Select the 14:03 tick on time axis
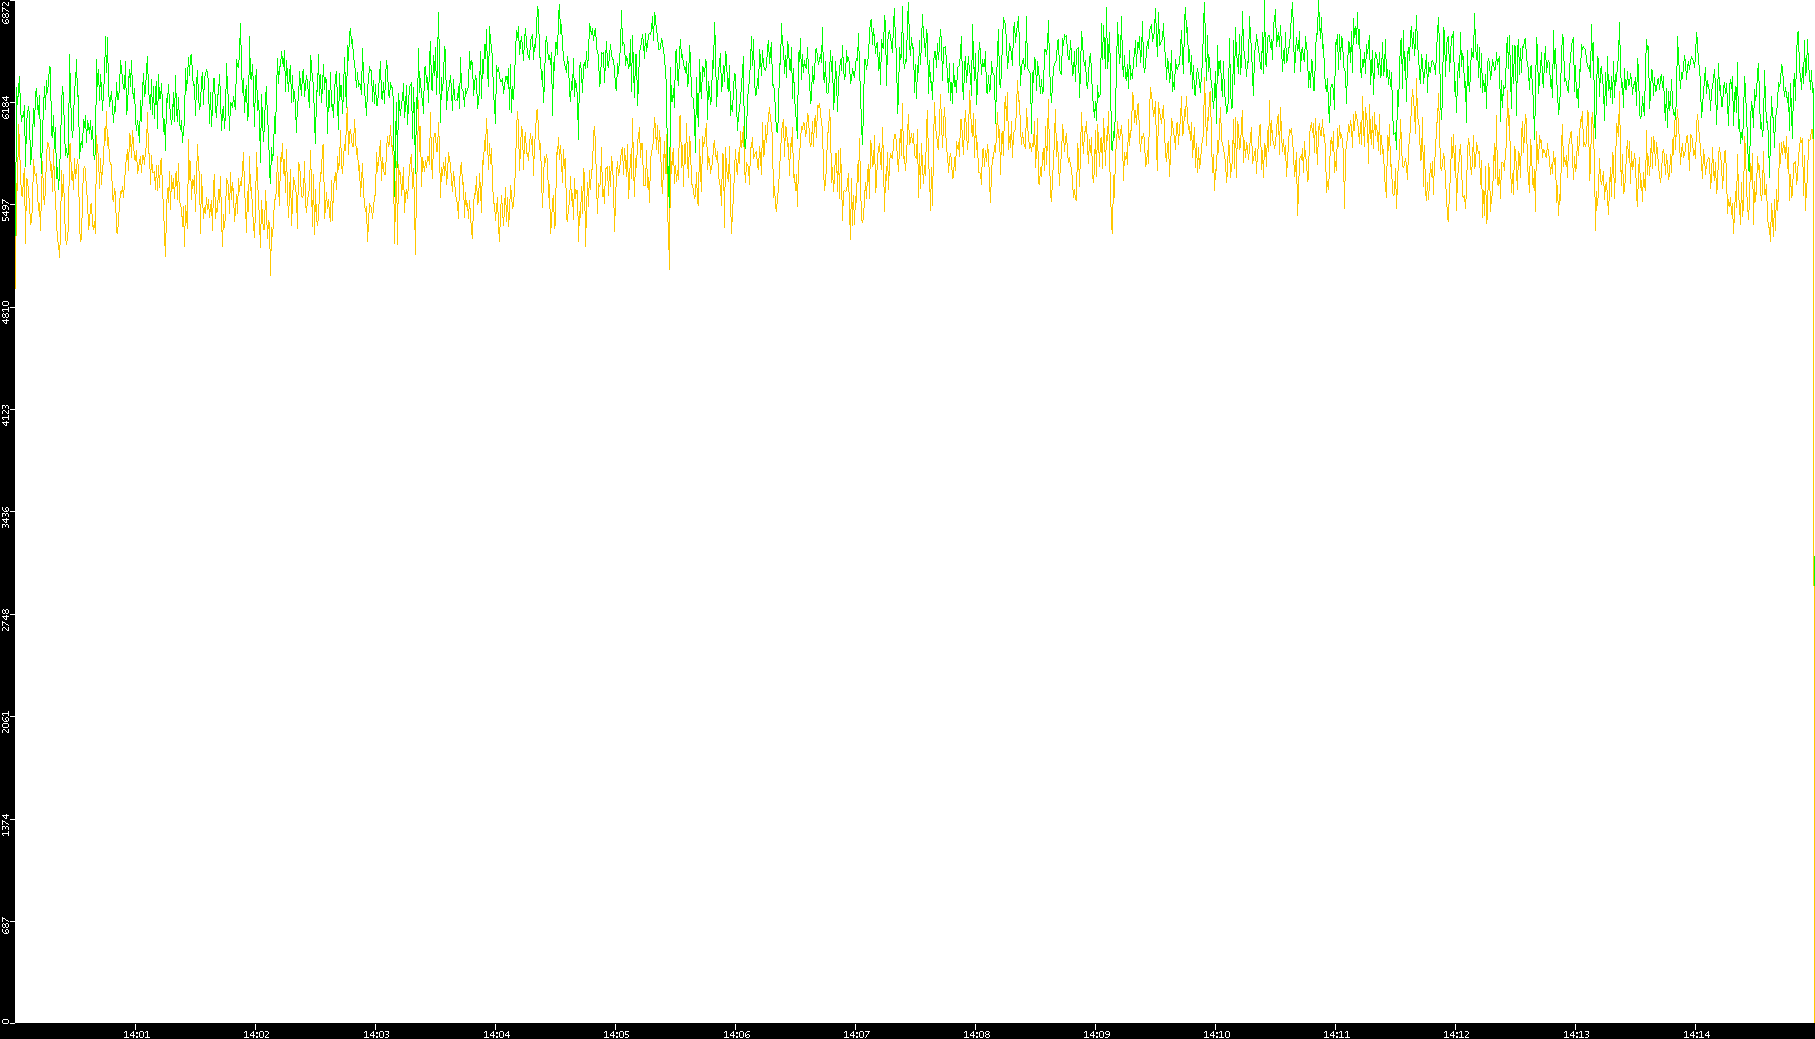Image resolution: width=1815 pixels, height=1039 pixels. tap(376, 1034)
